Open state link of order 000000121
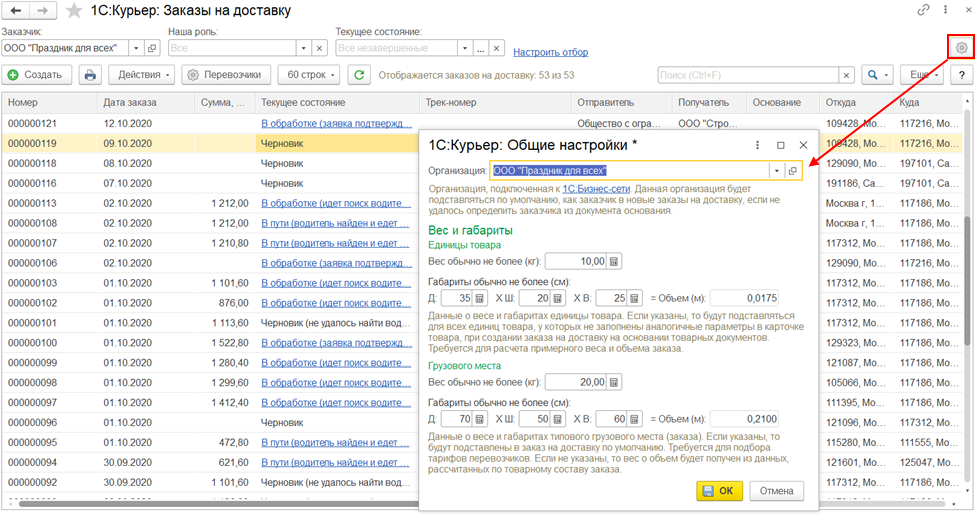Image resolution: width=980 pixels, height=514 pixels. click(x=336, y=124)
